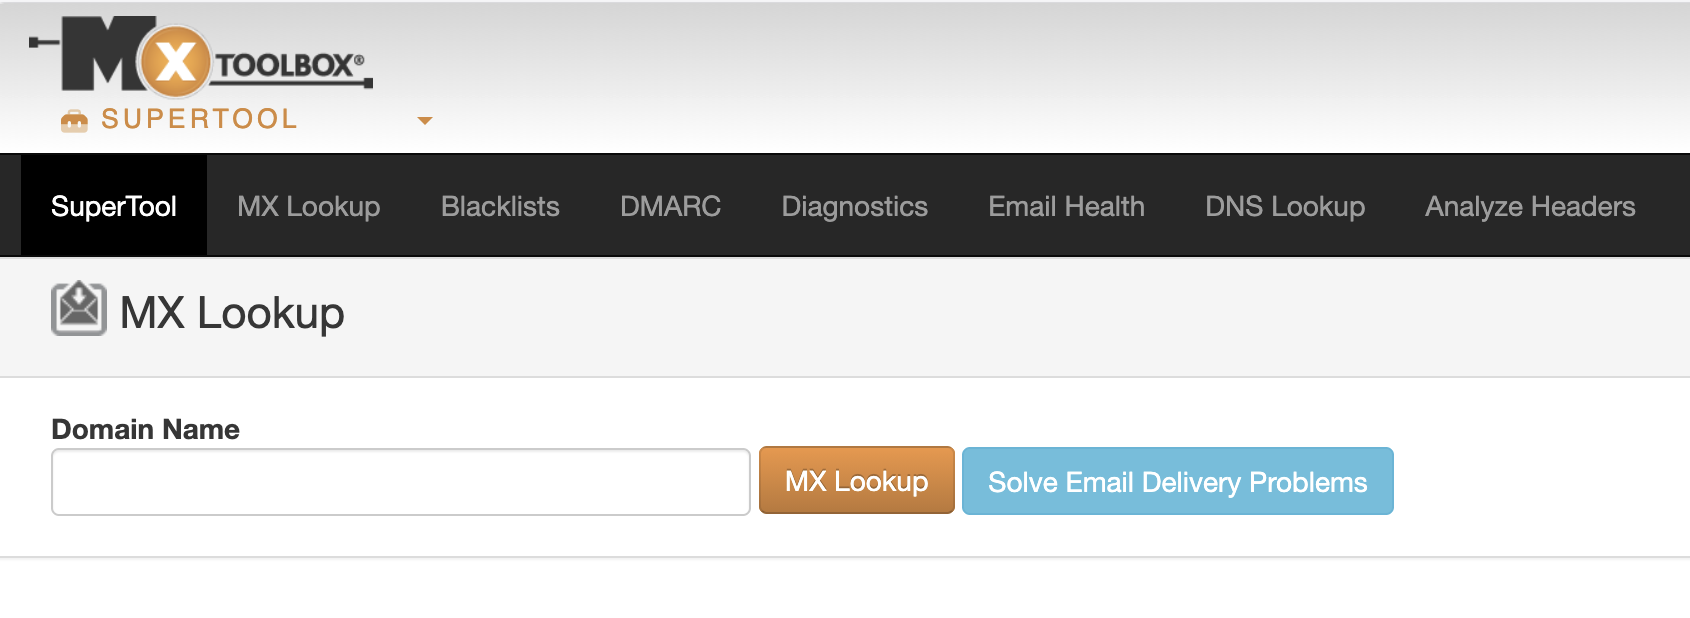
Task: Click the MX Lookup page heading text
Action: [x=232, y=313]
